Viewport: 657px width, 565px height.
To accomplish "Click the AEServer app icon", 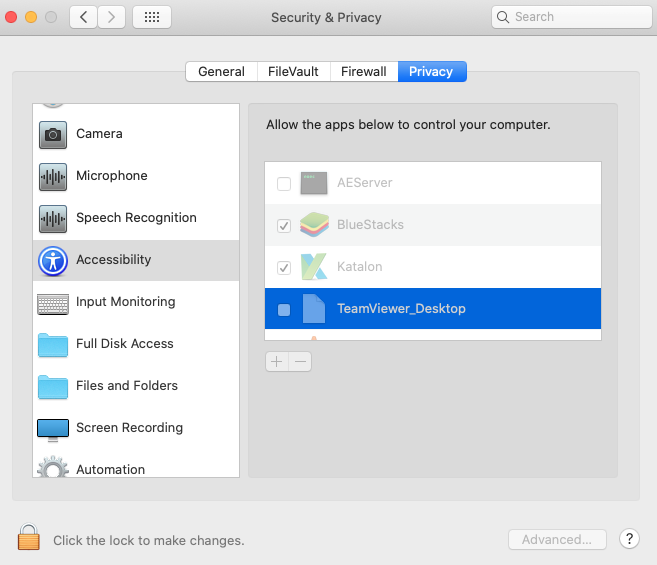I will click(x=314, y=183).
